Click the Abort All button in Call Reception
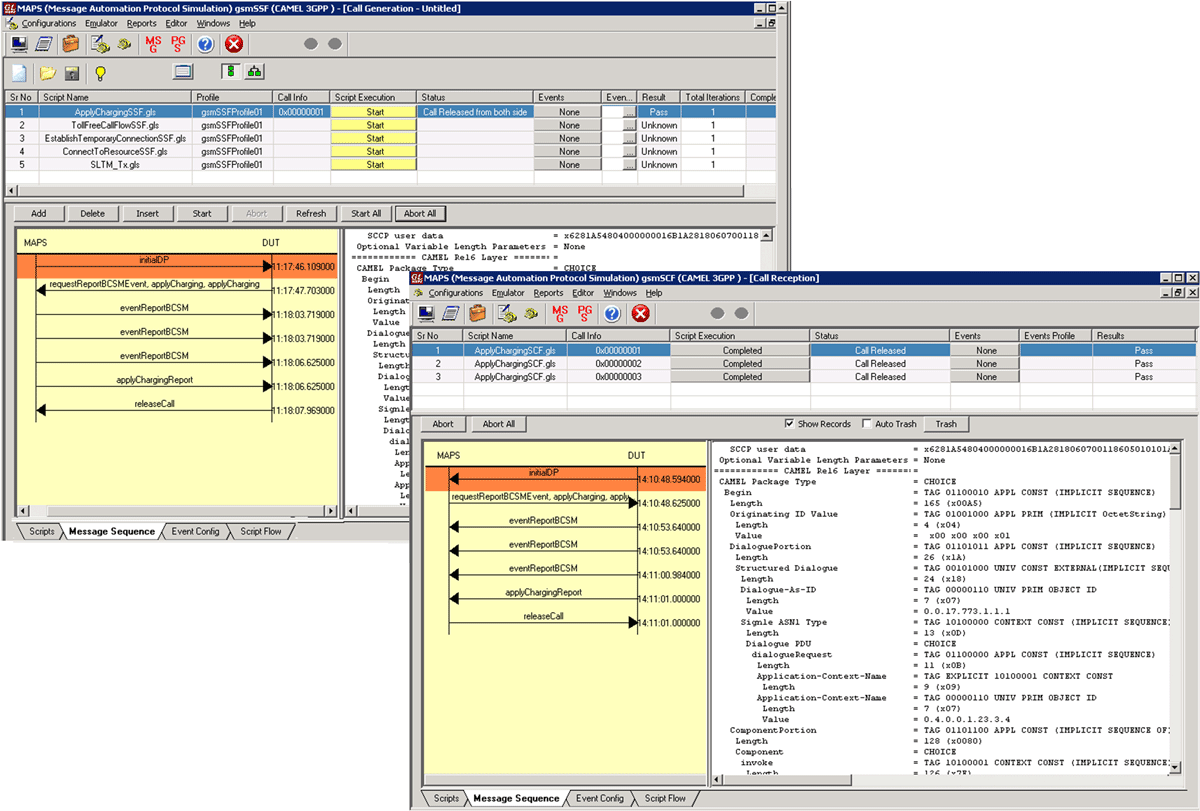1200x811 pixels. pyautogui.click(x=499, y=424)
